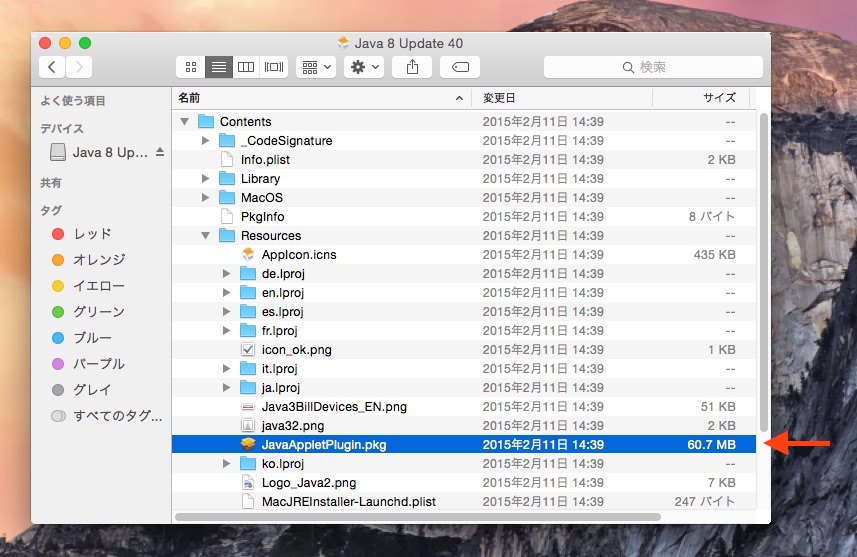The image size is (857, 557).
Task: Expand the _CodeSignature folder
Action: (206, 140)
